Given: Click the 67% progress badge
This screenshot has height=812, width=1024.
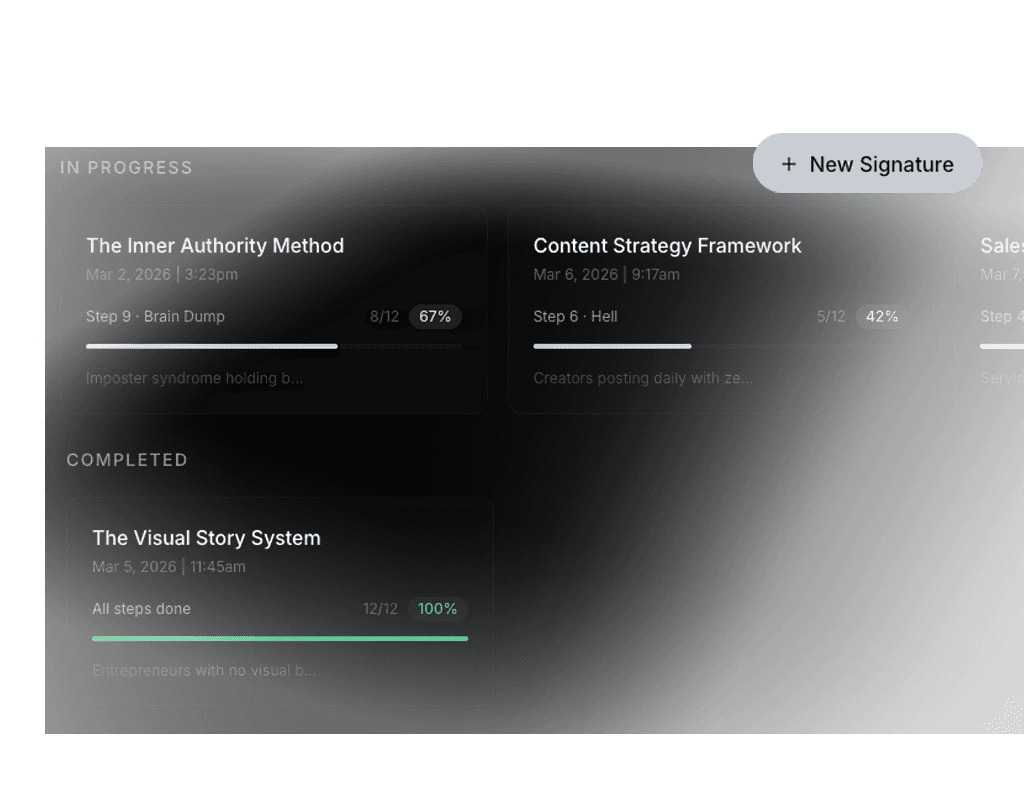Looking at the screenshot, I should tap(435, 317).
